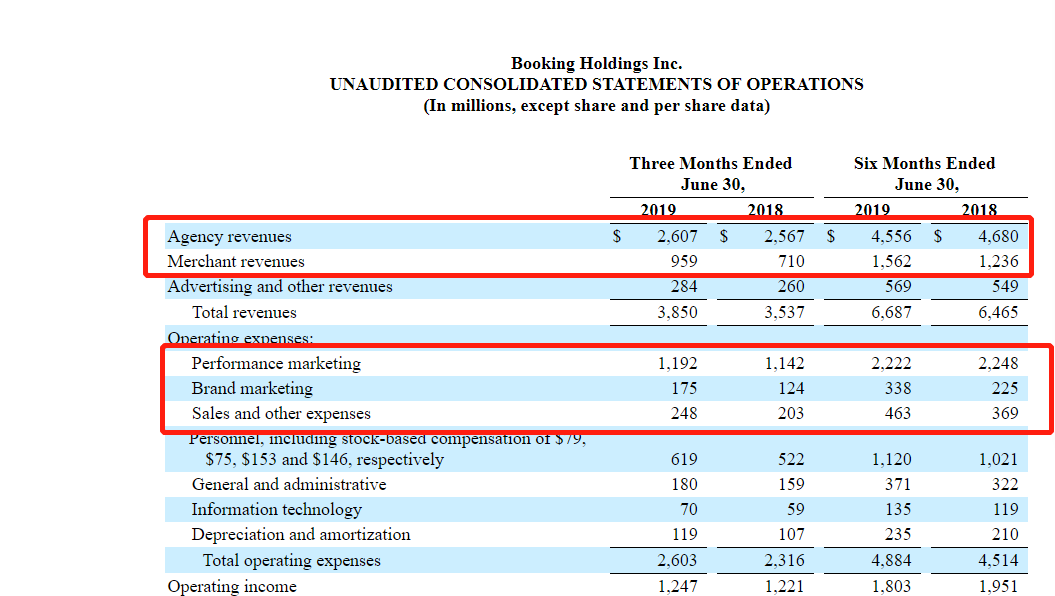
Task: Click Performance marketing value 1,142
Action: (785, 364)
